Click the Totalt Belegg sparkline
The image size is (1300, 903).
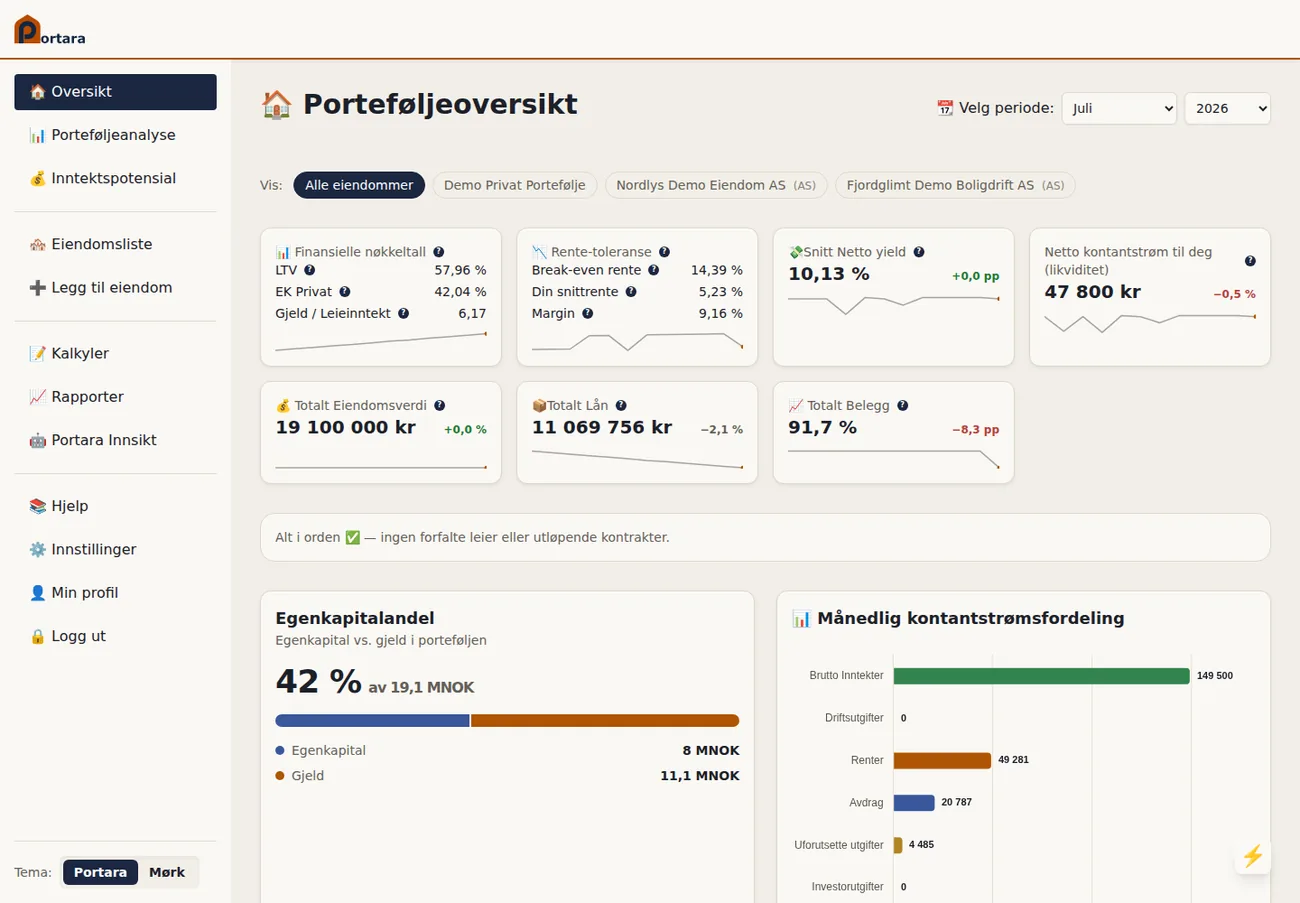[x=893, y=459]
